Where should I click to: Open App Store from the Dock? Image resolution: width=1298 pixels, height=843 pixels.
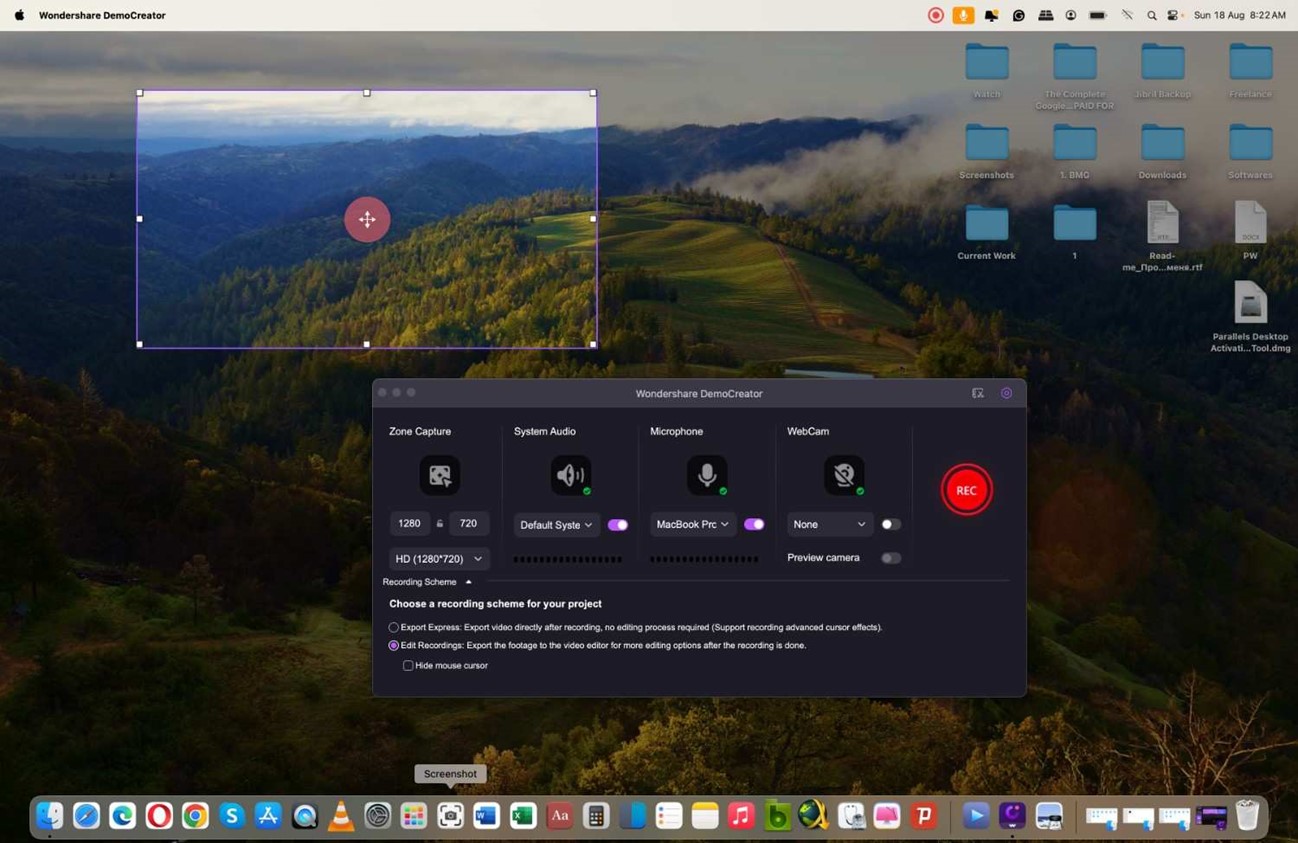pyautogui.click(x=268, y=816)
